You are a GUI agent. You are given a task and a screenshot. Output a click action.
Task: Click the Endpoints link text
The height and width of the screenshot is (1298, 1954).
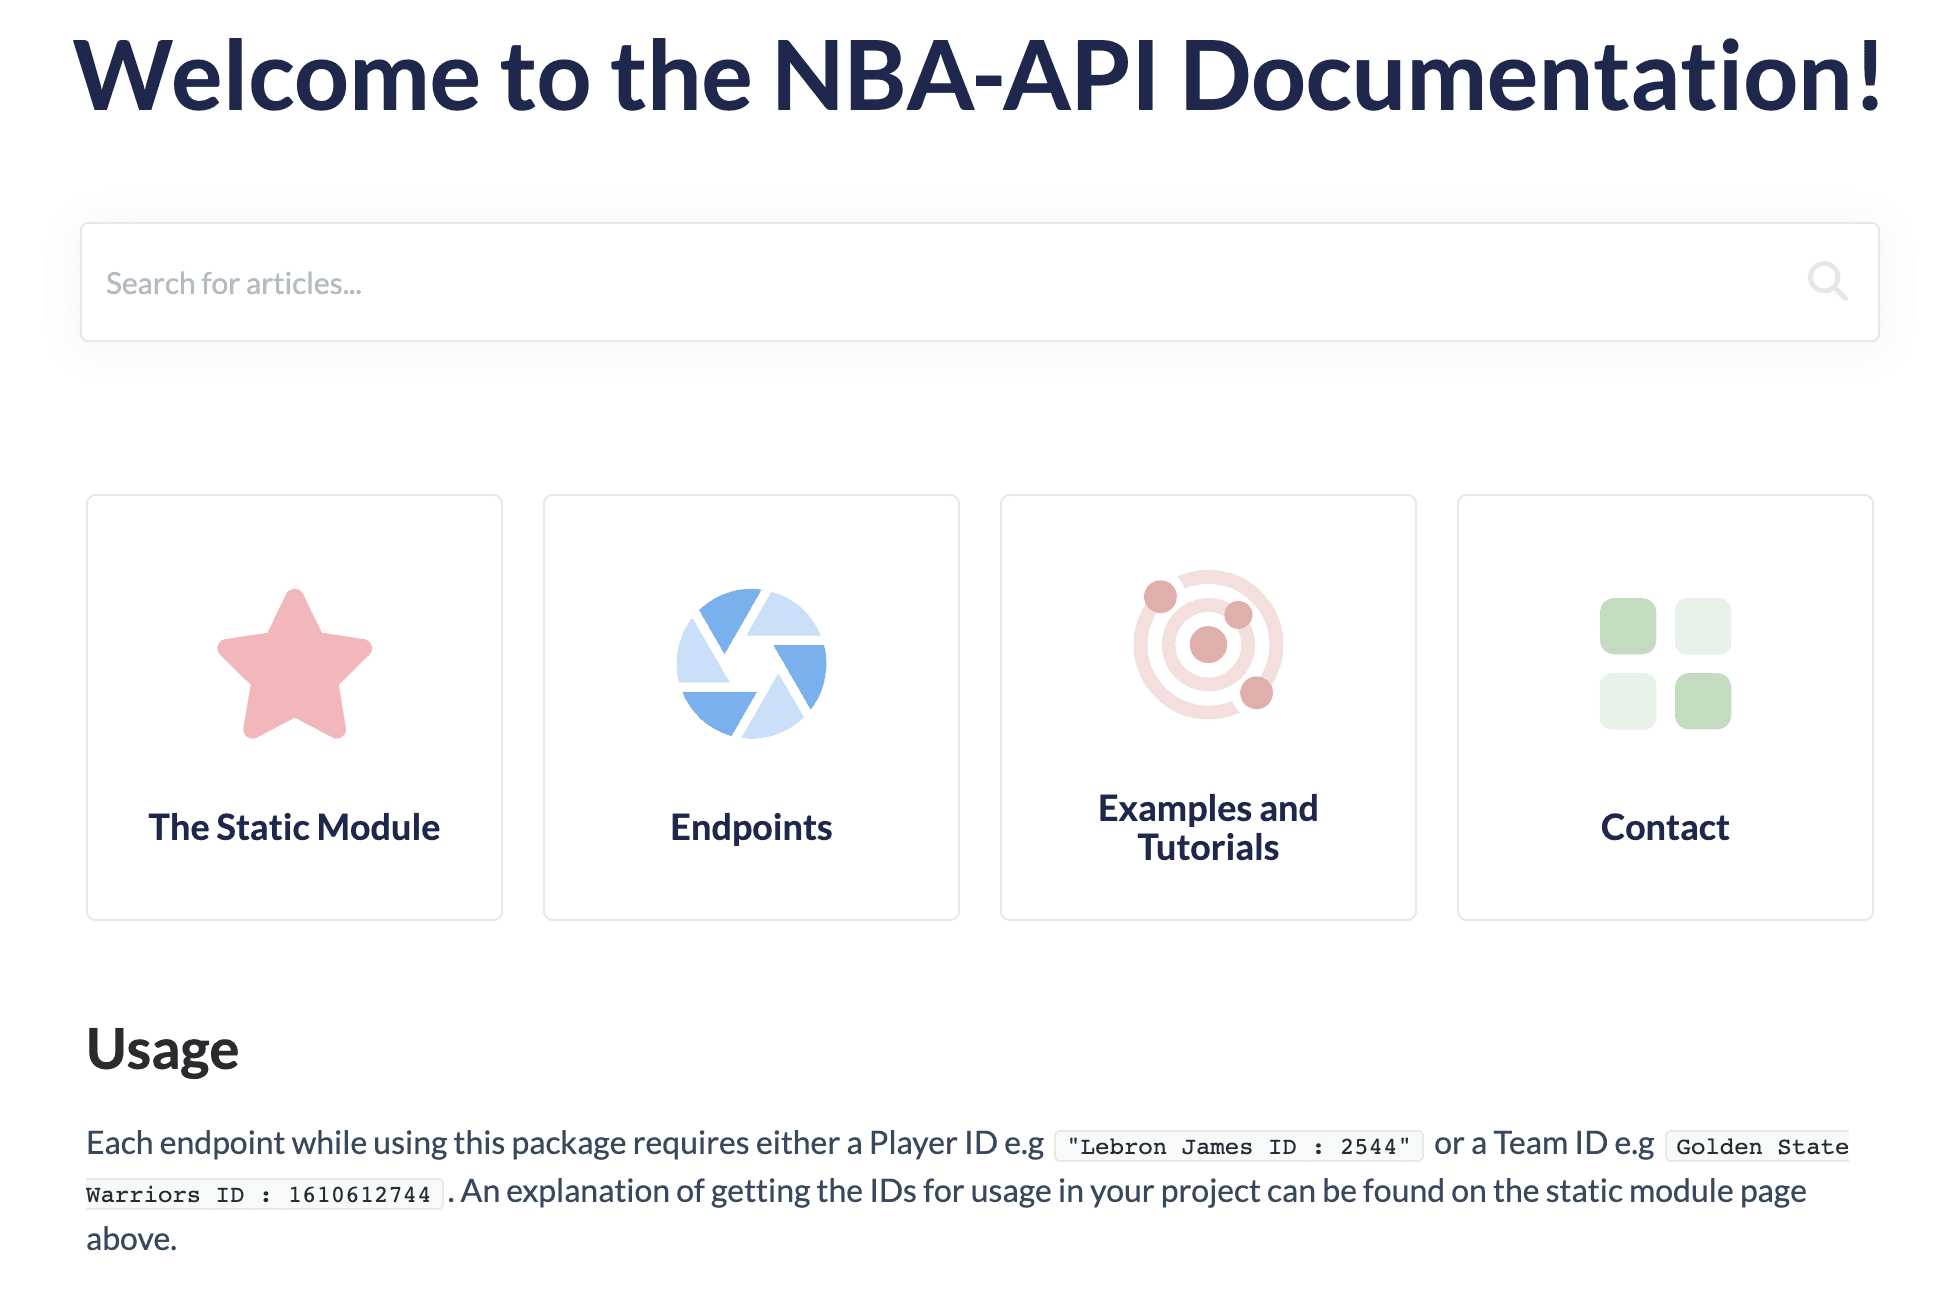pyautogui.click(x=751, y=827)
